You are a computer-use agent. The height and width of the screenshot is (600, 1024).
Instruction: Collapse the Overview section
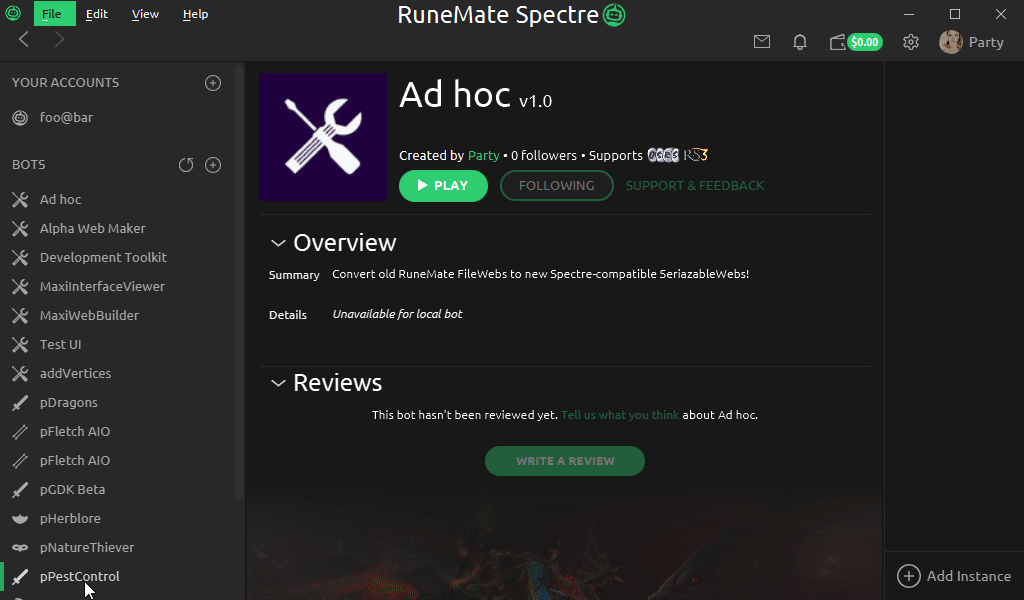click(278, 244)
